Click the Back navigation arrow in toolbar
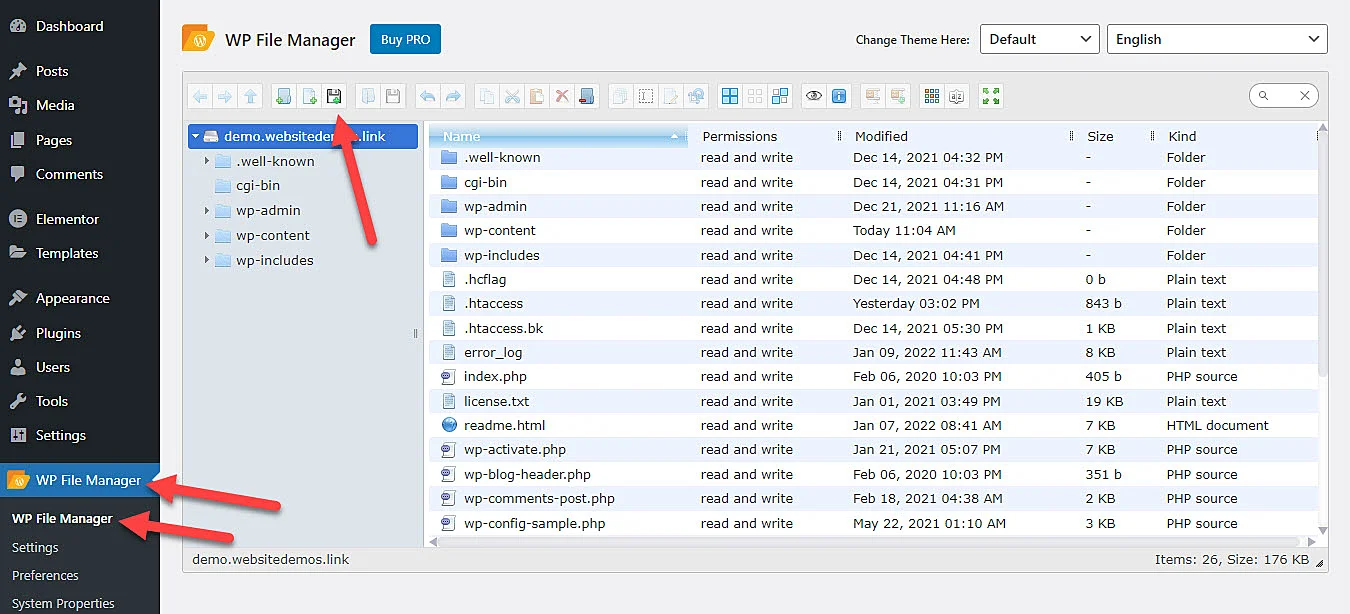 point(200,96)
